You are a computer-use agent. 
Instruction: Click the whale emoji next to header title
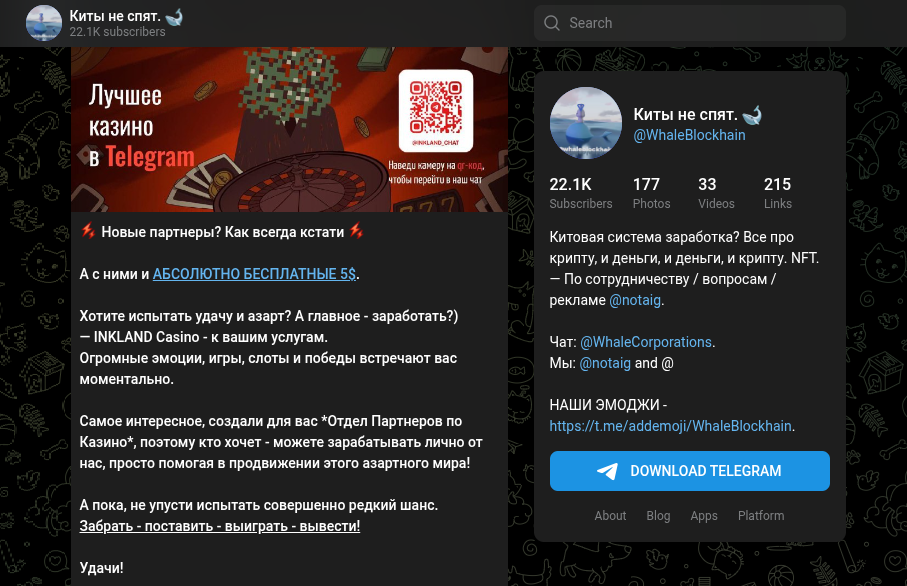[174, 17]
